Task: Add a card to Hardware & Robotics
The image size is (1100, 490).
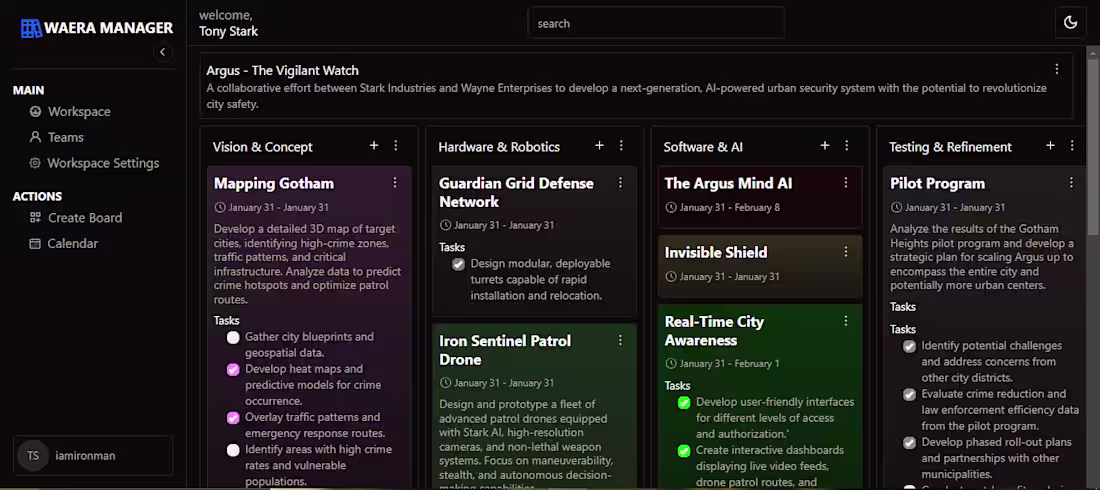Action: click(599, 145)
